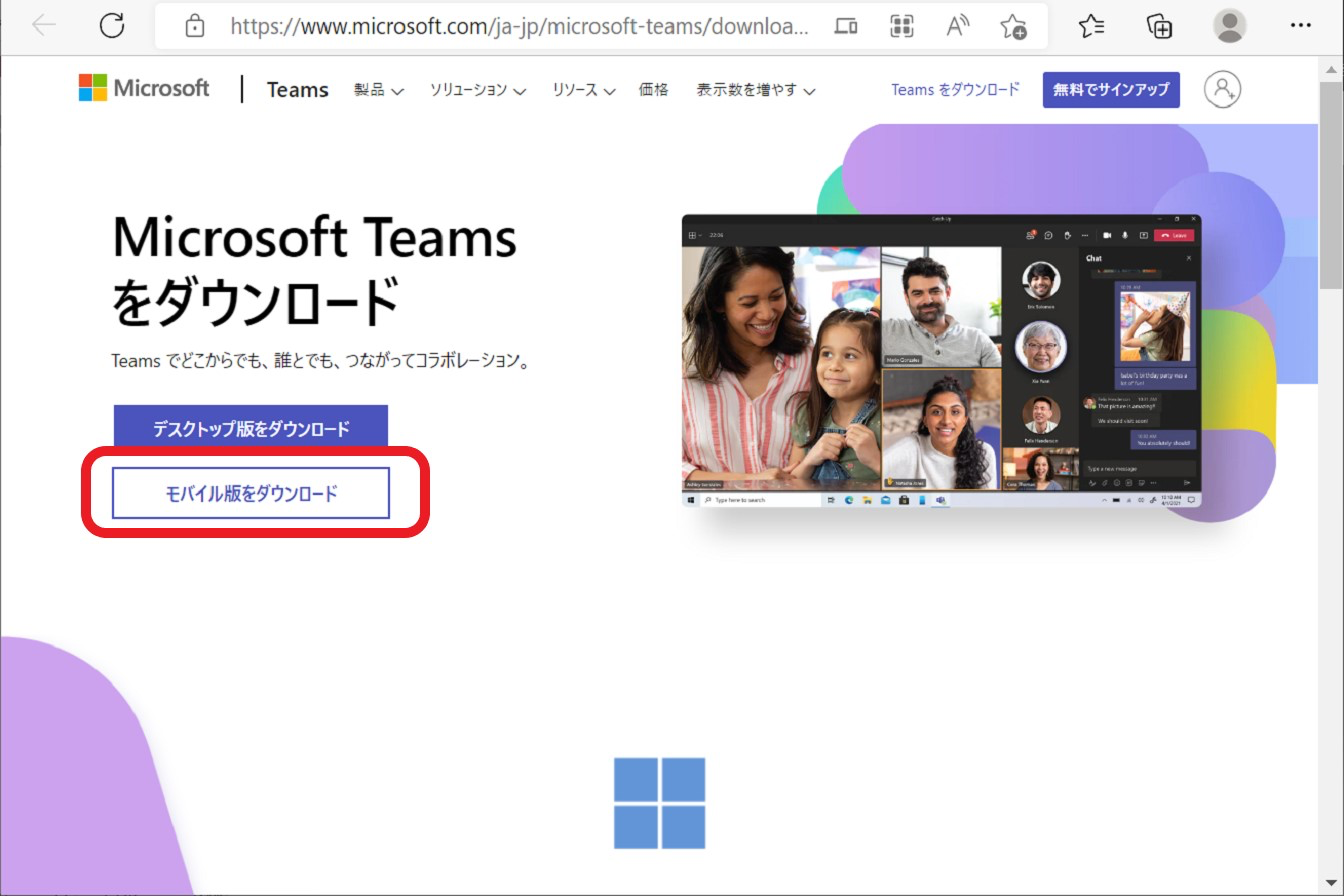Add this page to favorites
Image resolution: width=1344 pixels, height=896 pixels.
pos(1012,26)
